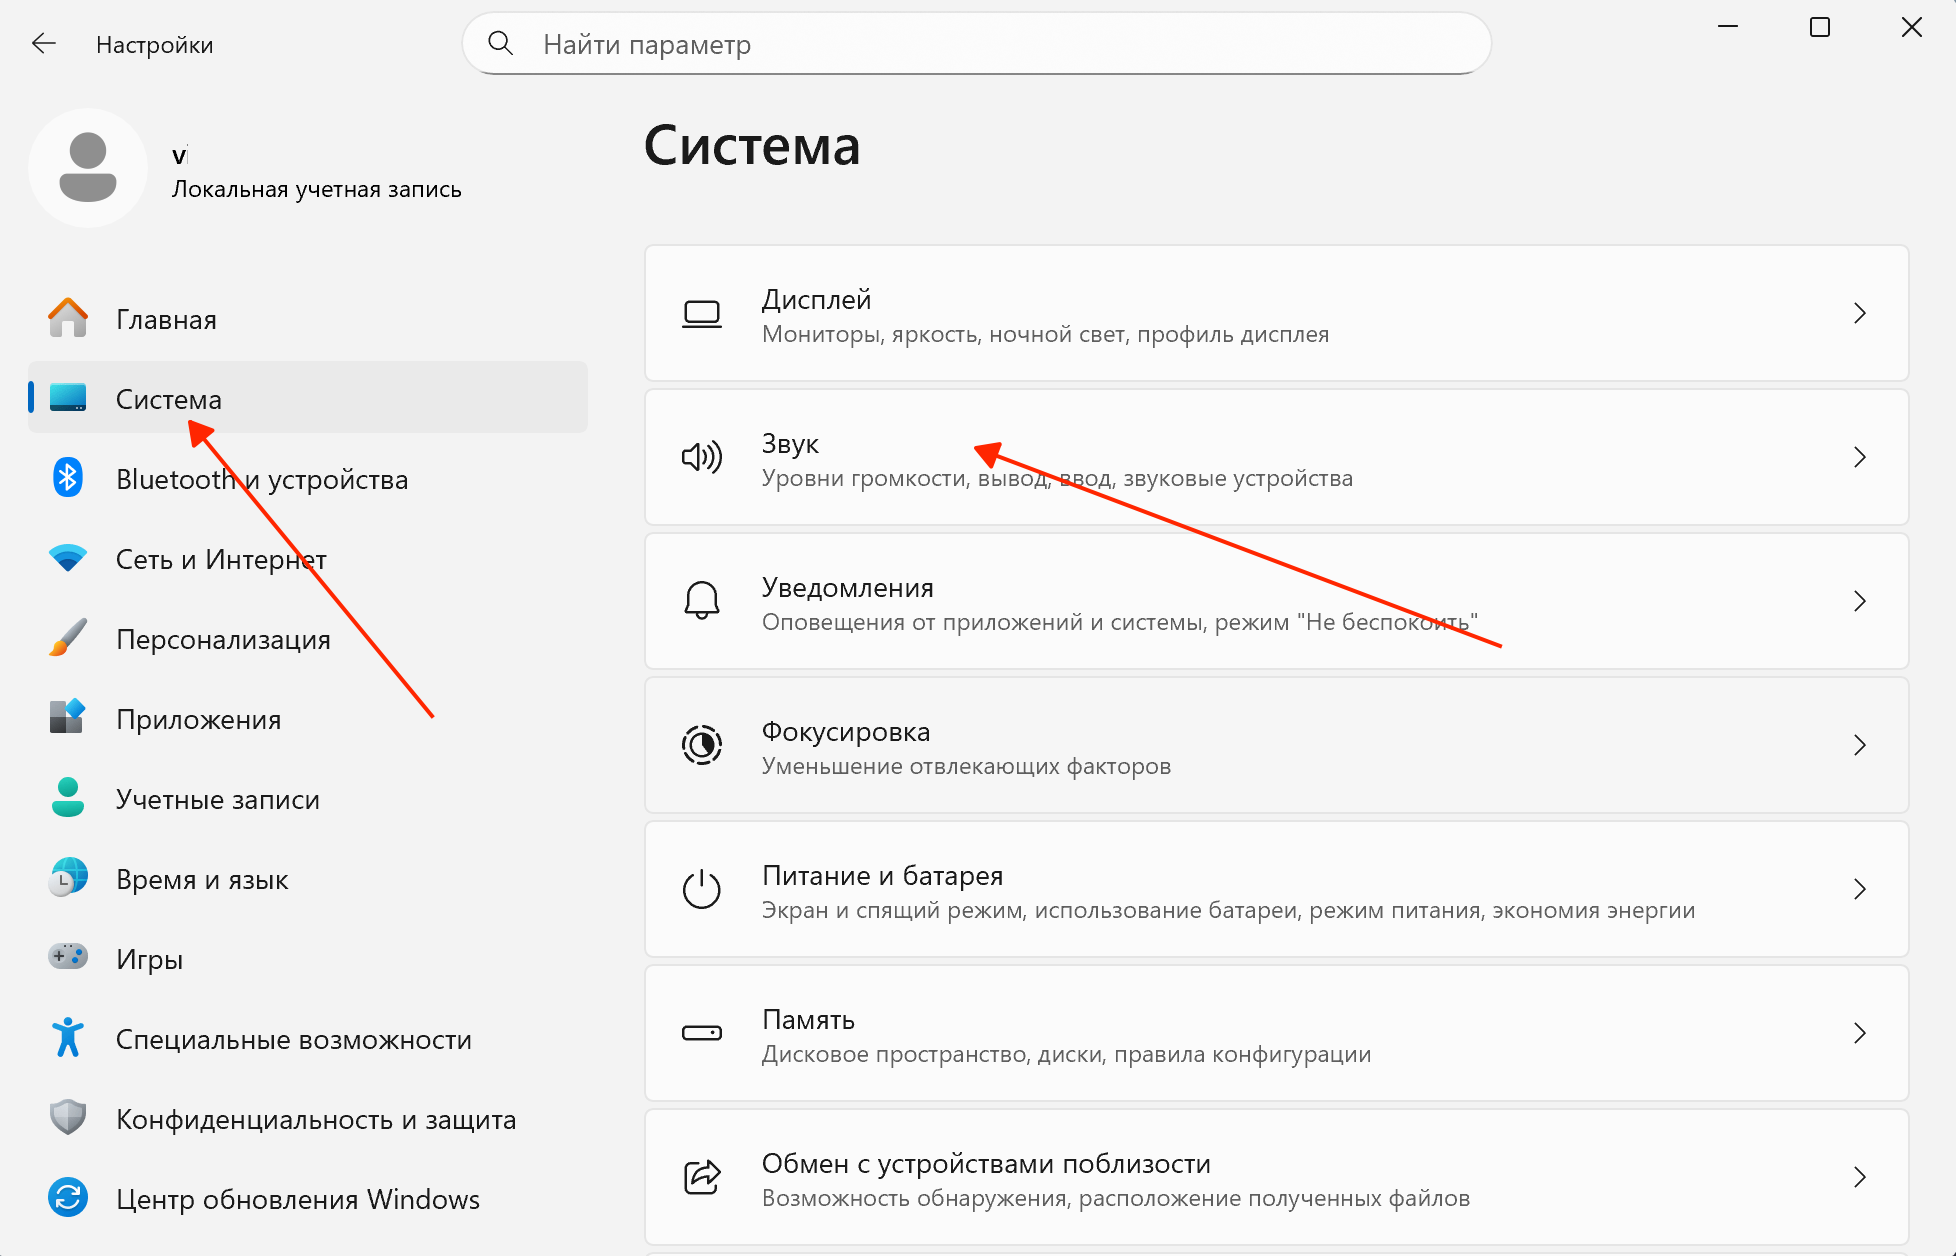This screenshot has height=1256, width=1956.
Task: Click the shield Конфиденциальность icon
Action: 68,1117
